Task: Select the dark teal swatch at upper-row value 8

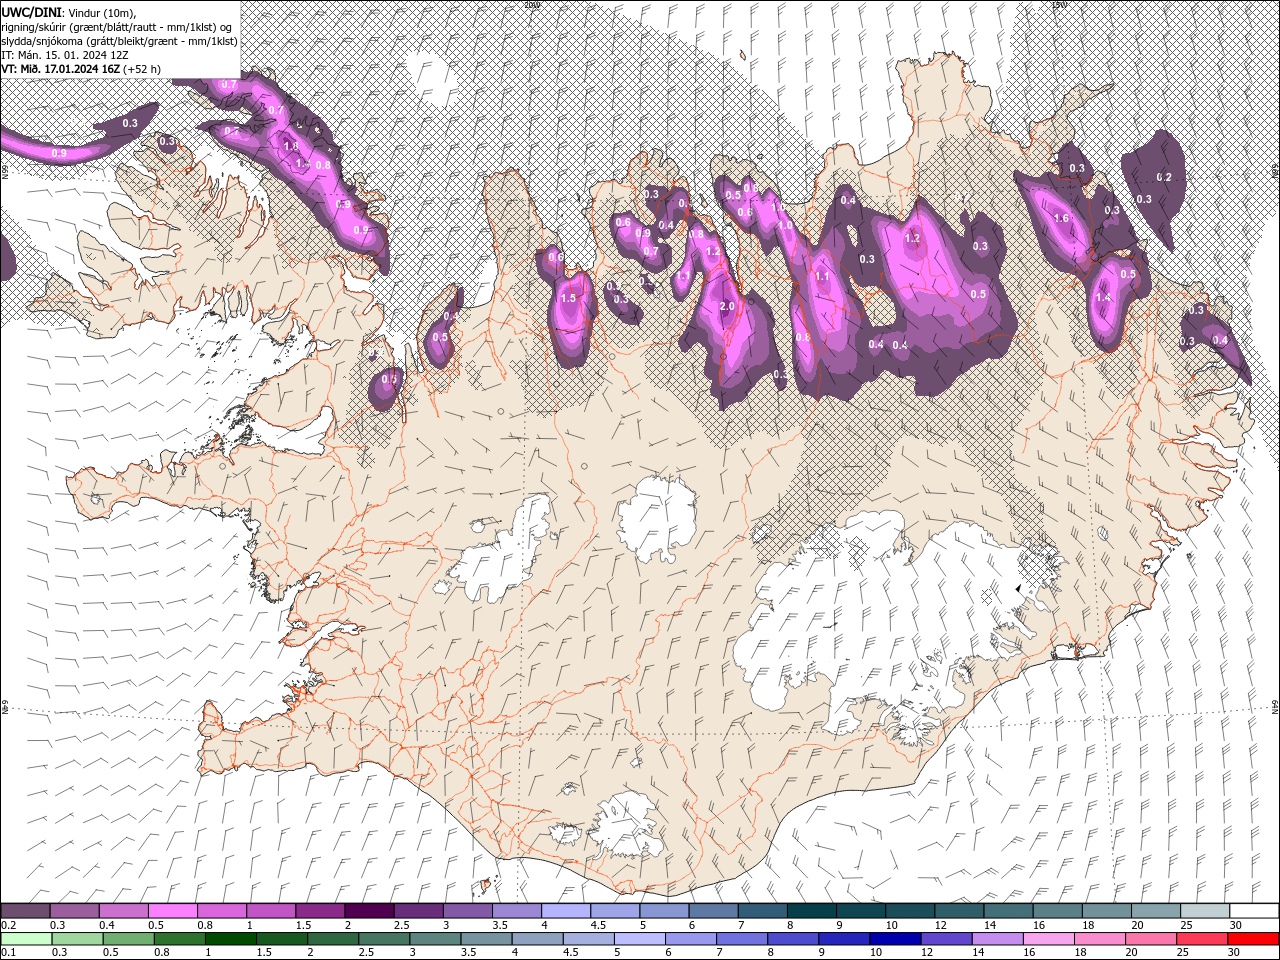Action: (x=812, y=911)
